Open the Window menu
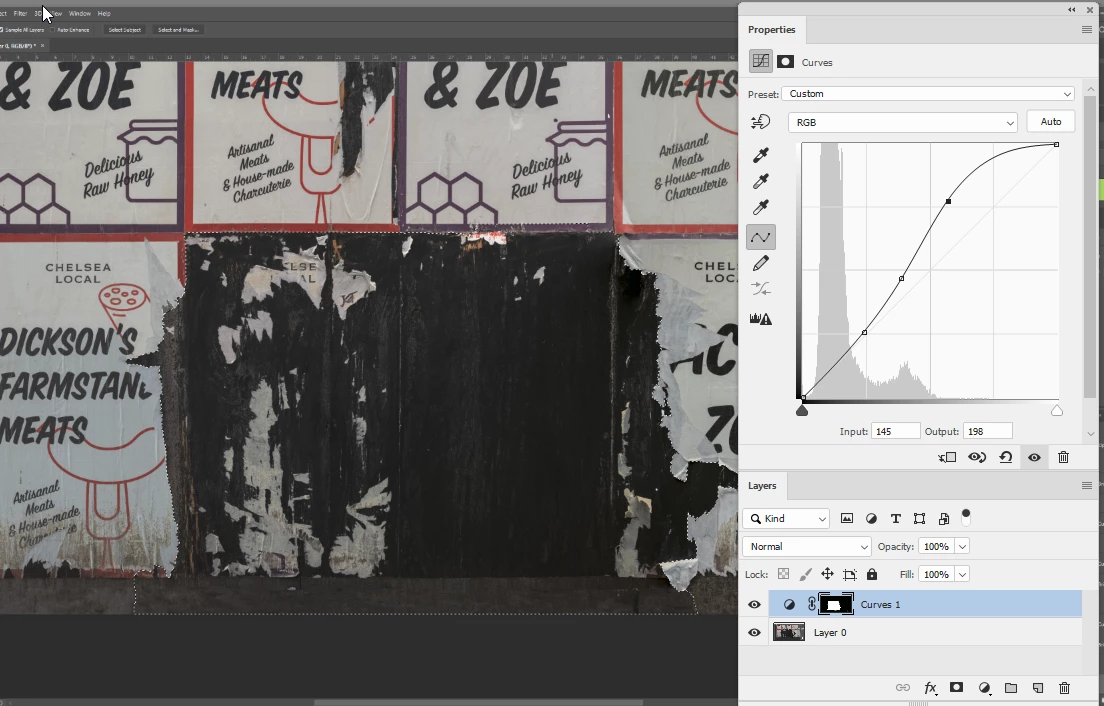Viewport: 1104px width, 706px height. coord(80,13)
